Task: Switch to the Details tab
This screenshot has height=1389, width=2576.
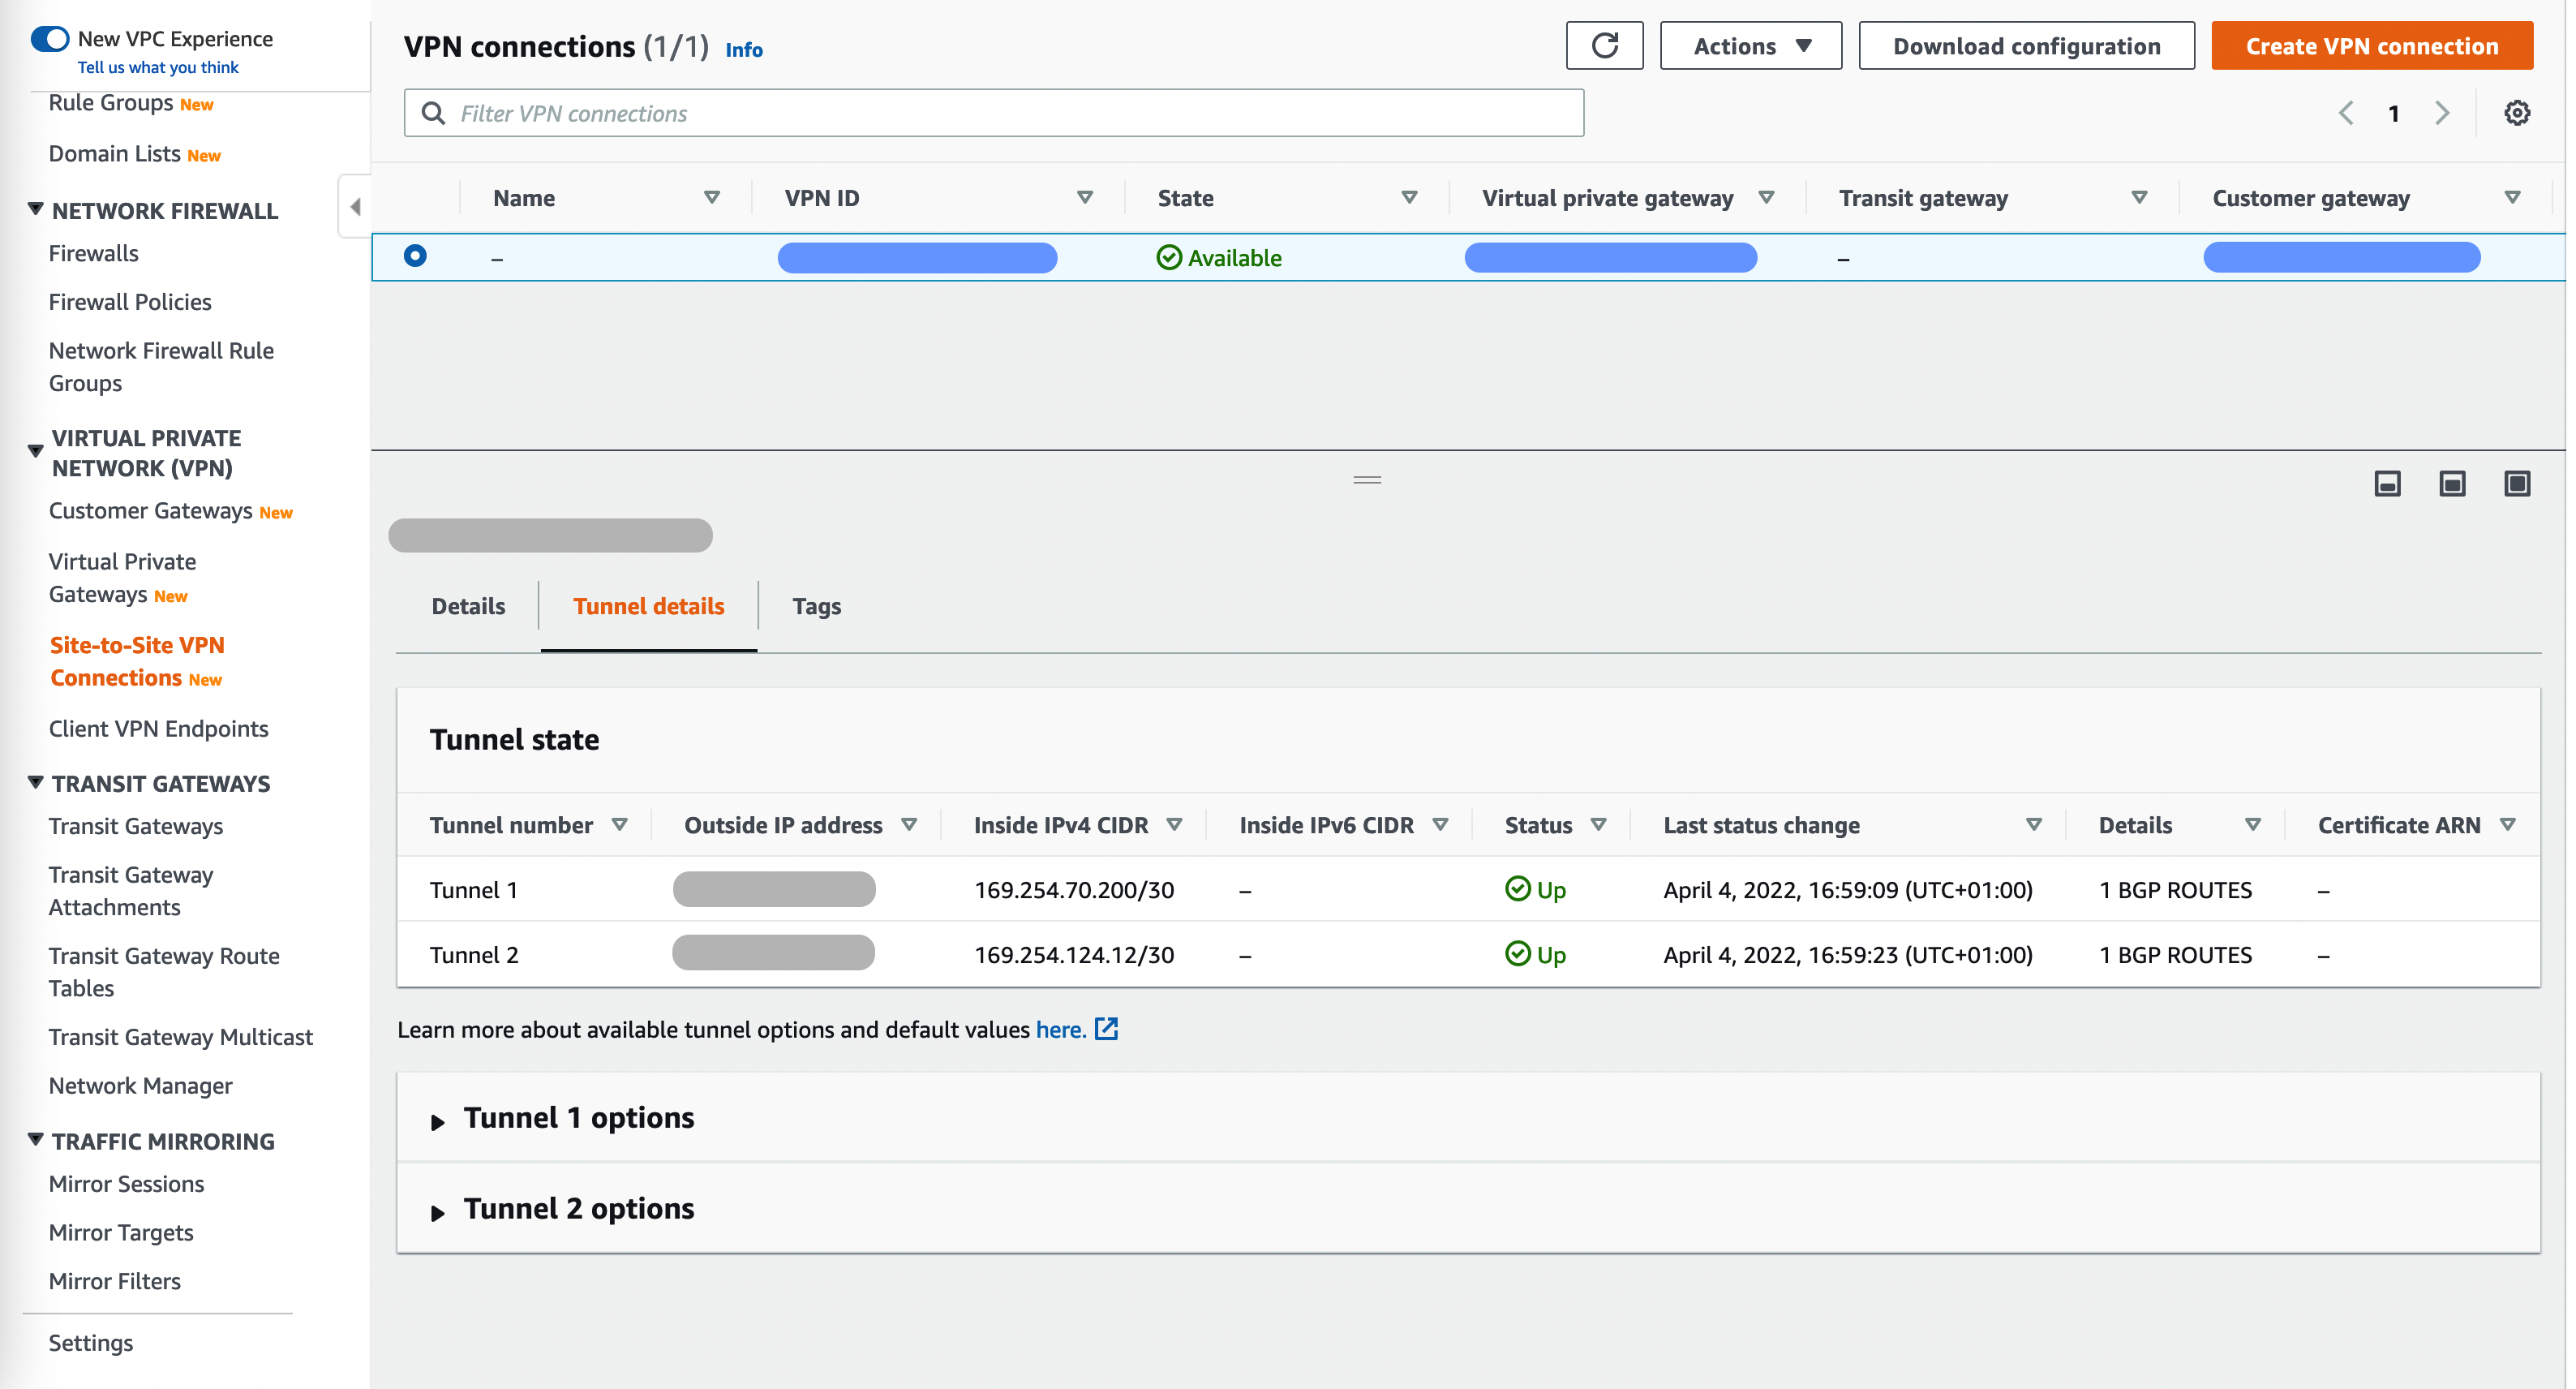Action: [x=468, y=606]
